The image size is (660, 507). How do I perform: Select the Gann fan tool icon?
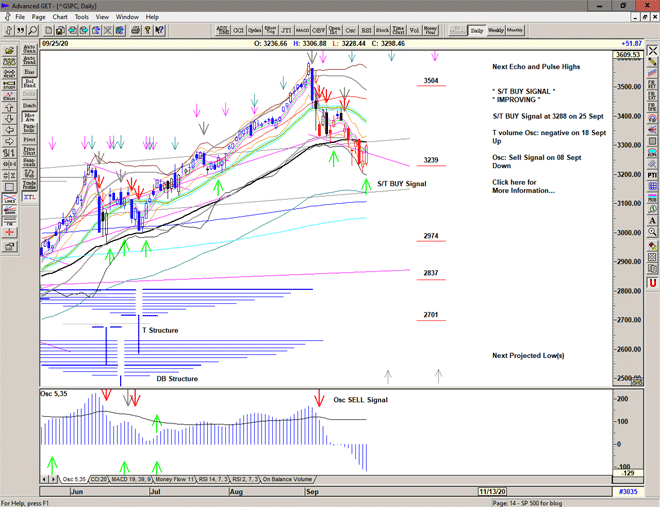pyautogui.click(x=9, y=210)
